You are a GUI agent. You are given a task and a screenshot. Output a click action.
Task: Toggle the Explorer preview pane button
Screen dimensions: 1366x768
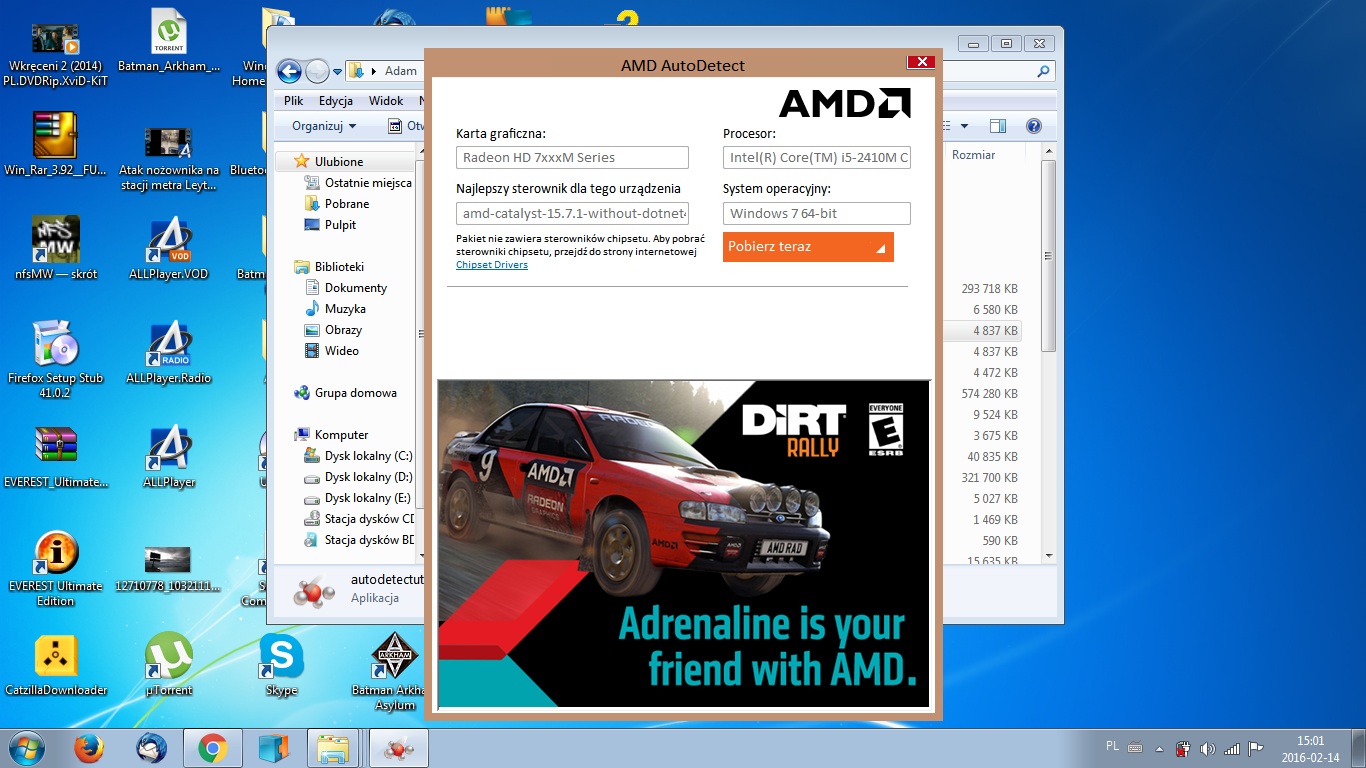point(997,126)
